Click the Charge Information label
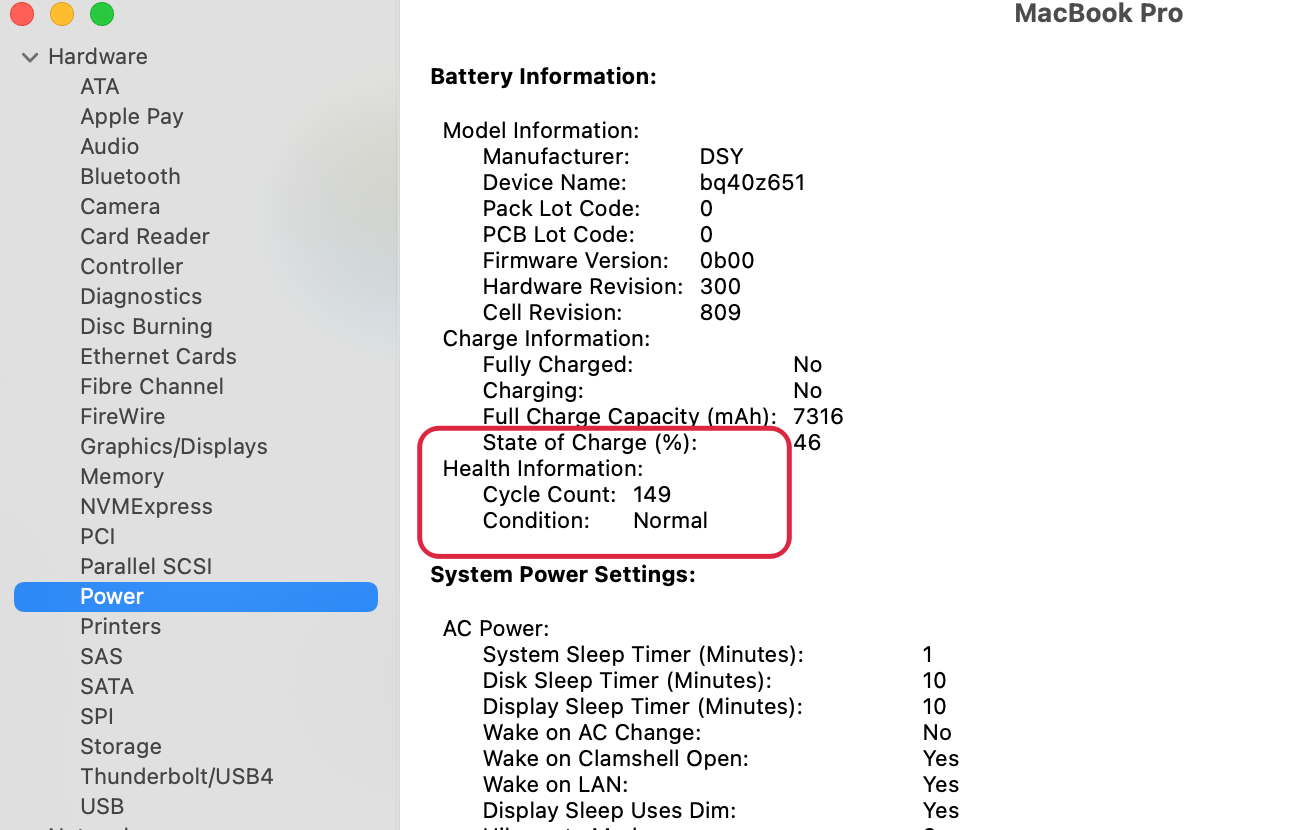The height and width of the screenshot is (830, 1290). pyautogui.click(x=546, y=339)
